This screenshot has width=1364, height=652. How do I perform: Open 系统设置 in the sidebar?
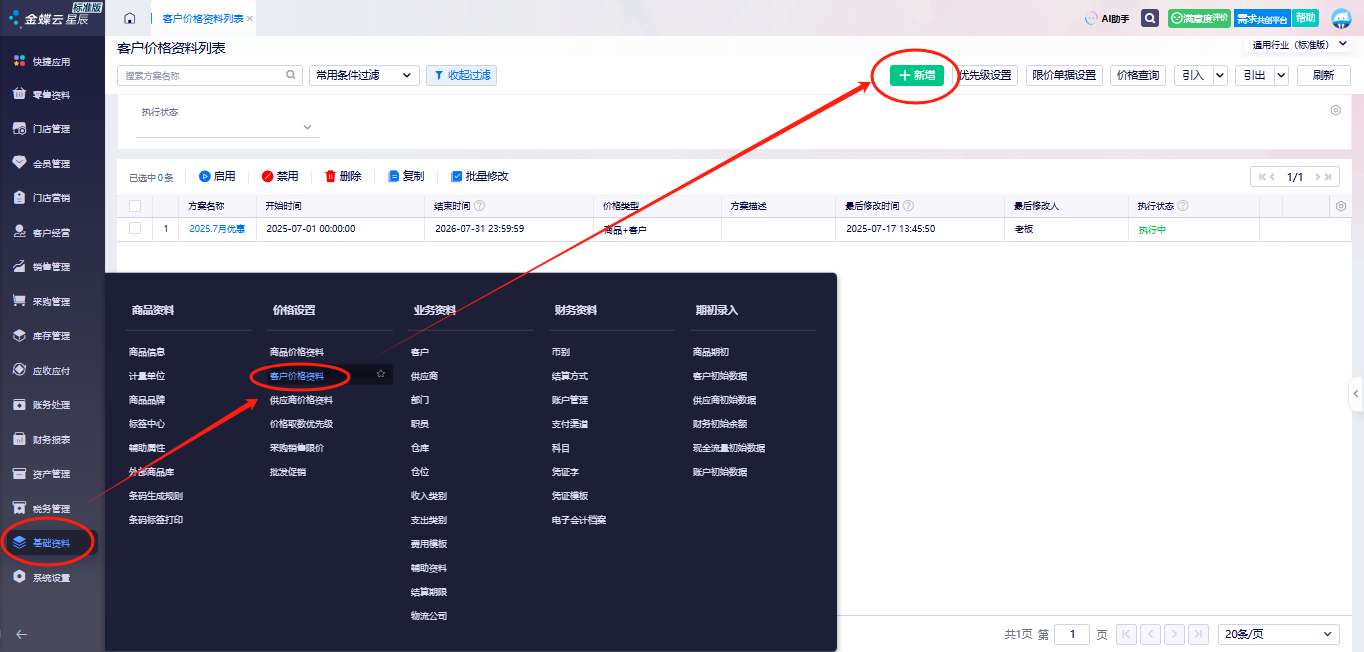[51, 578]
